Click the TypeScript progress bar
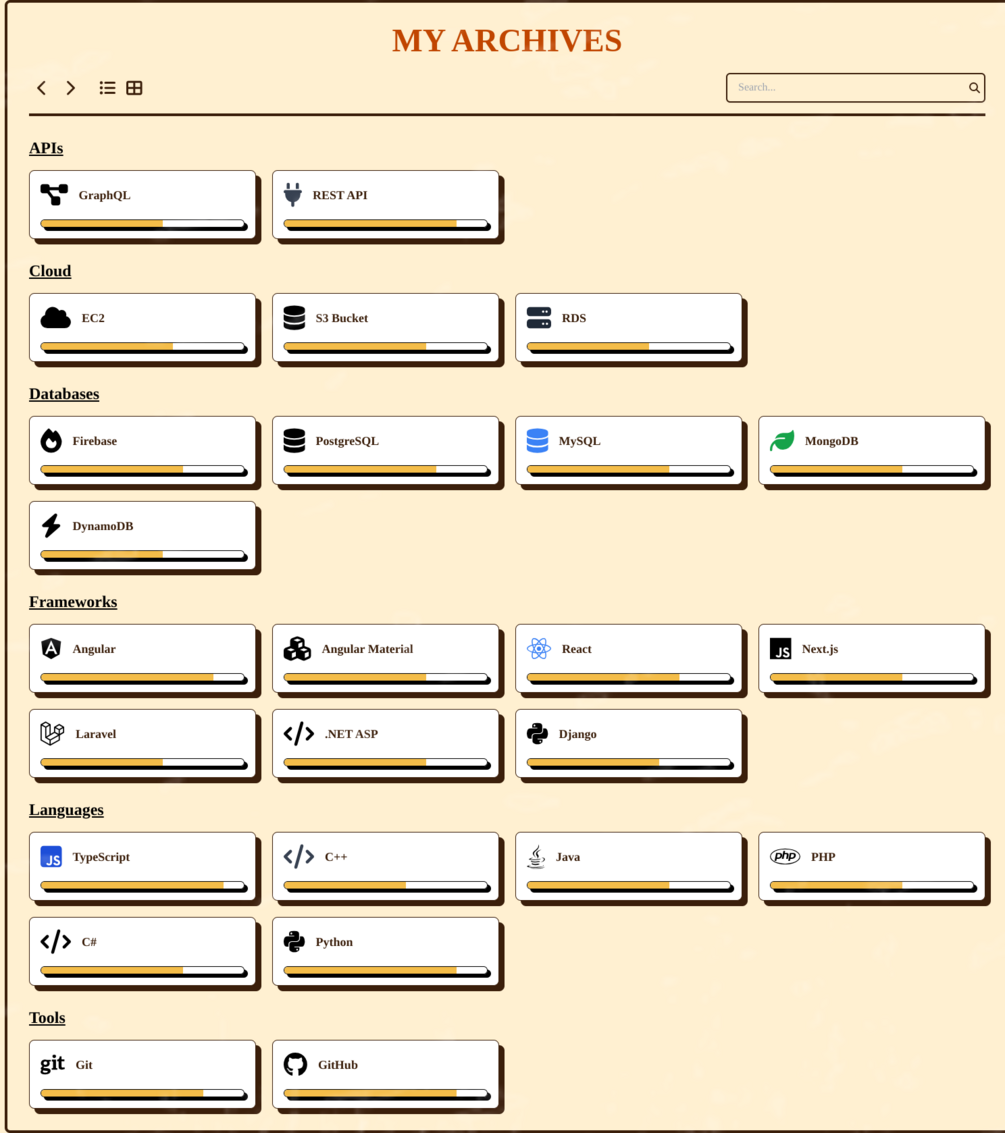1005x1133 pixels. (142, 885)
